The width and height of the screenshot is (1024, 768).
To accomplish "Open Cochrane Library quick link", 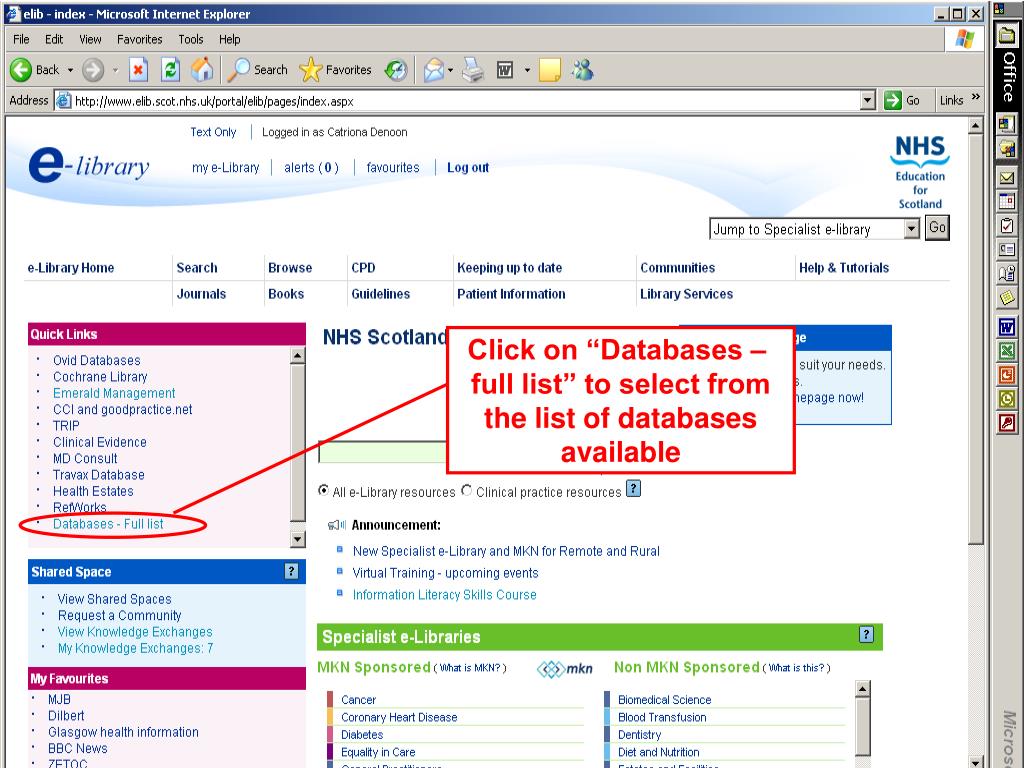I will click(x=100, y=377).
